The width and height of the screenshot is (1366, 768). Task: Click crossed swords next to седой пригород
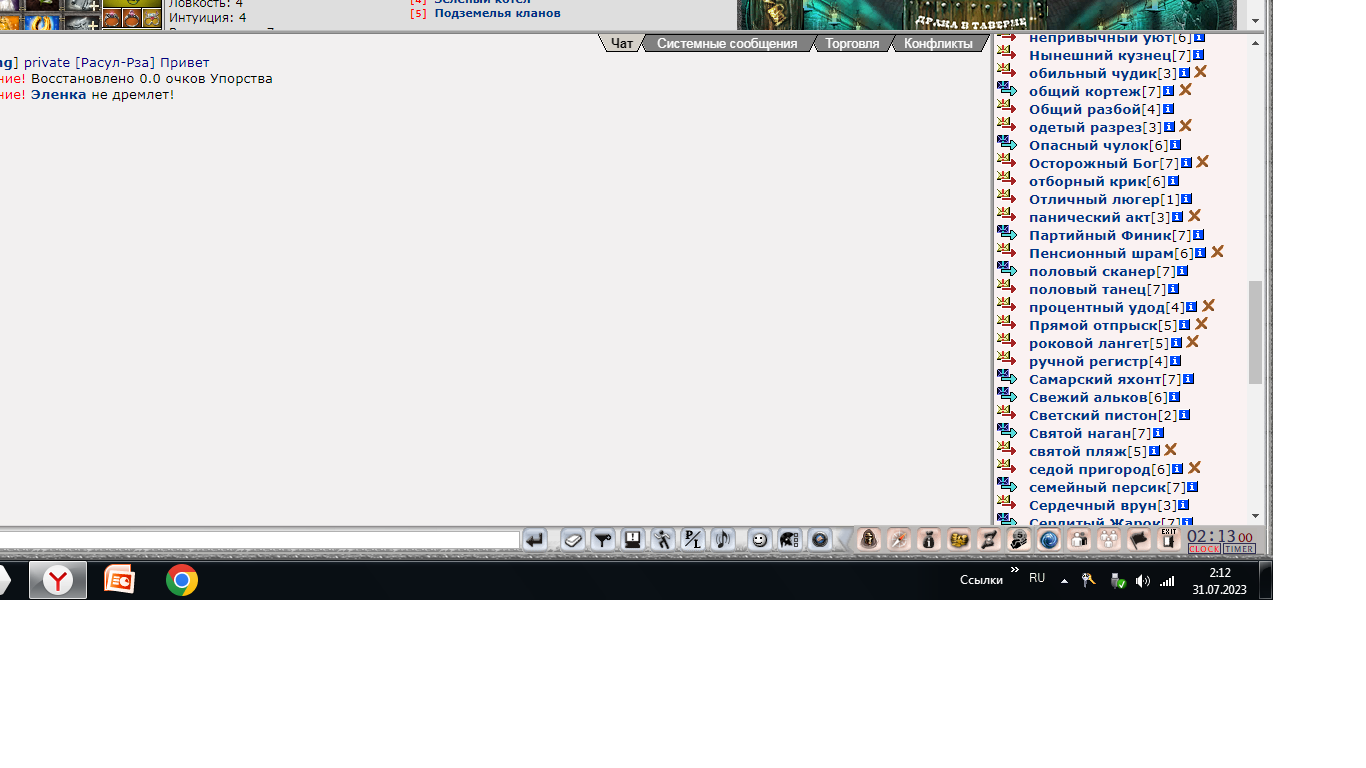click(1194, 468)
